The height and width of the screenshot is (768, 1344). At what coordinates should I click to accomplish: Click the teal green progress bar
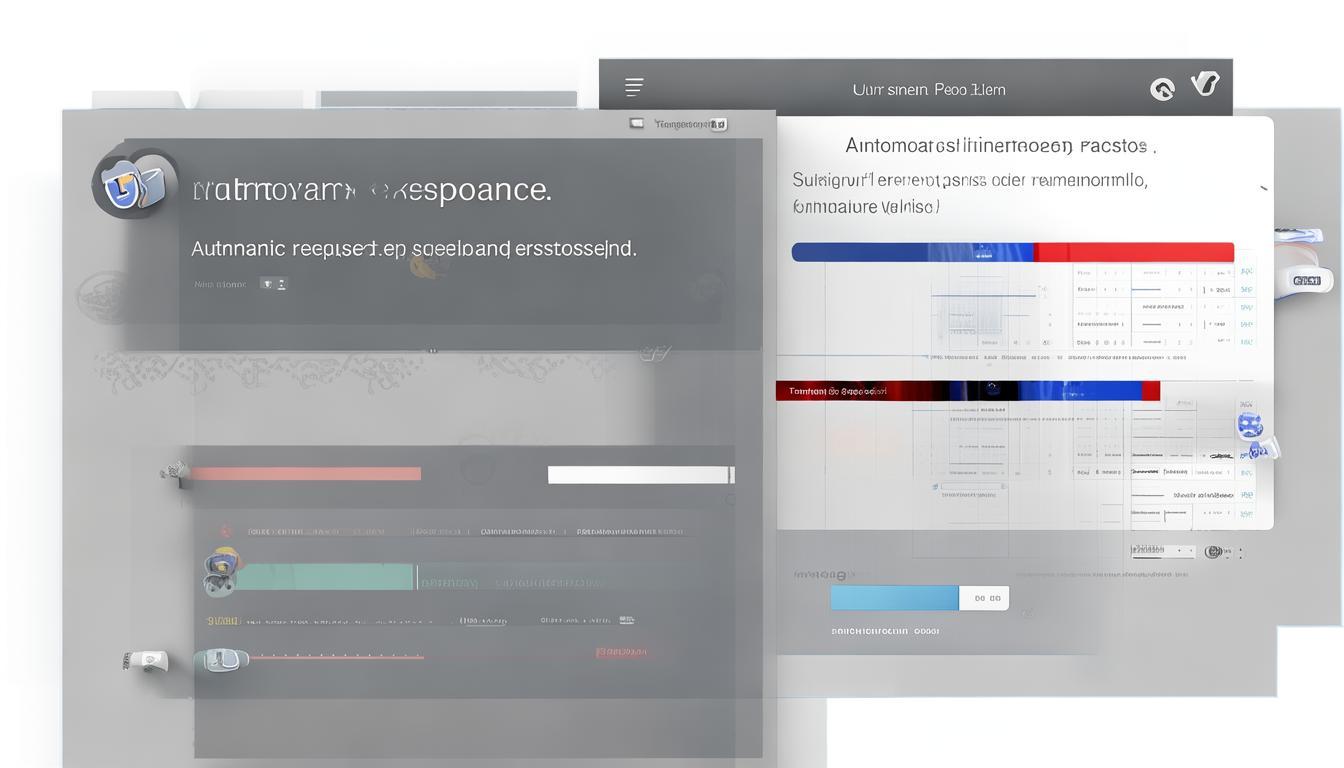point(323,577)
